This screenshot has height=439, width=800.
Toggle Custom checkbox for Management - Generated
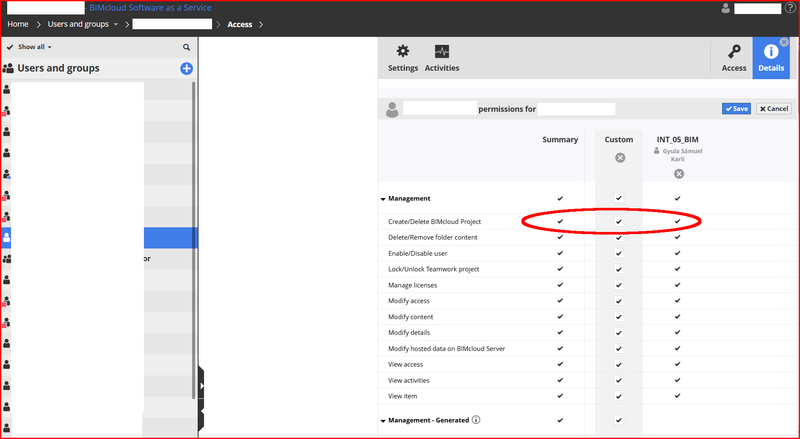619,420
